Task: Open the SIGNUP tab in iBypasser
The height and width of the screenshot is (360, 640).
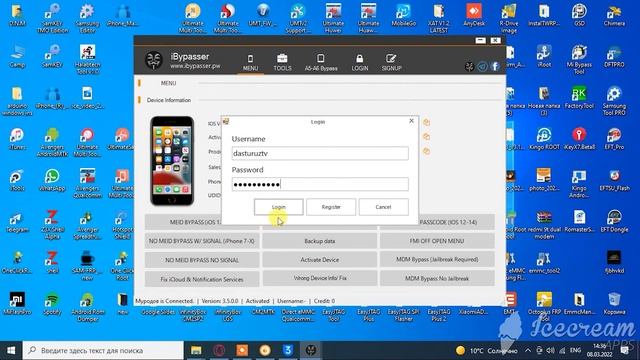Action: [391, 62]
